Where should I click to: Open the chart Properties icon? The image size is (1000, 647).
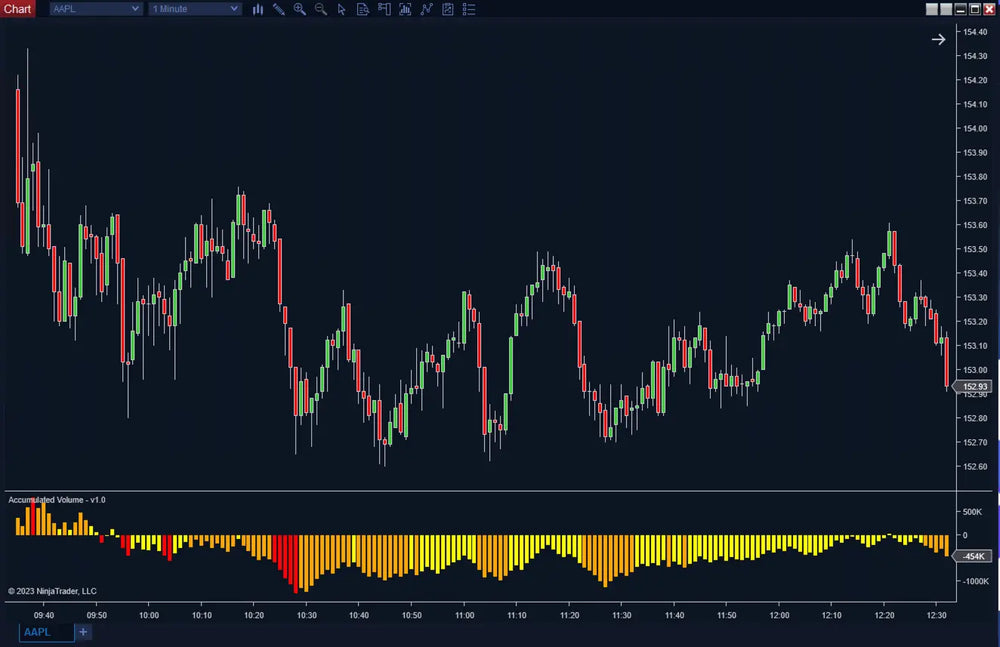pyautogui.click(x=448, y=9)
